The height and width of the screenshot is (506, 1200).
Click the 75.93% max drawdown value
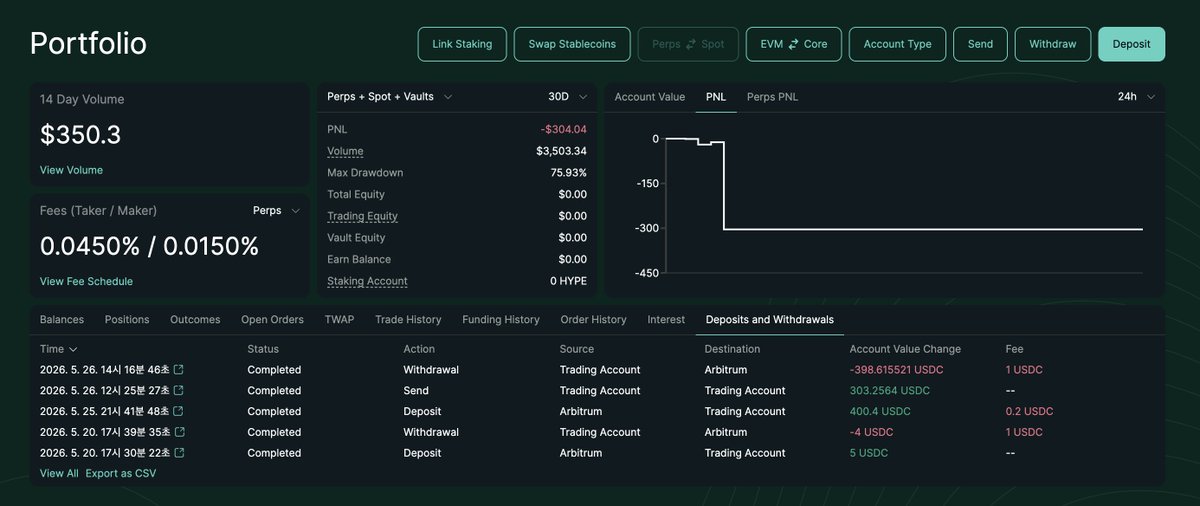pyautogui.click(x=568, y=173)
